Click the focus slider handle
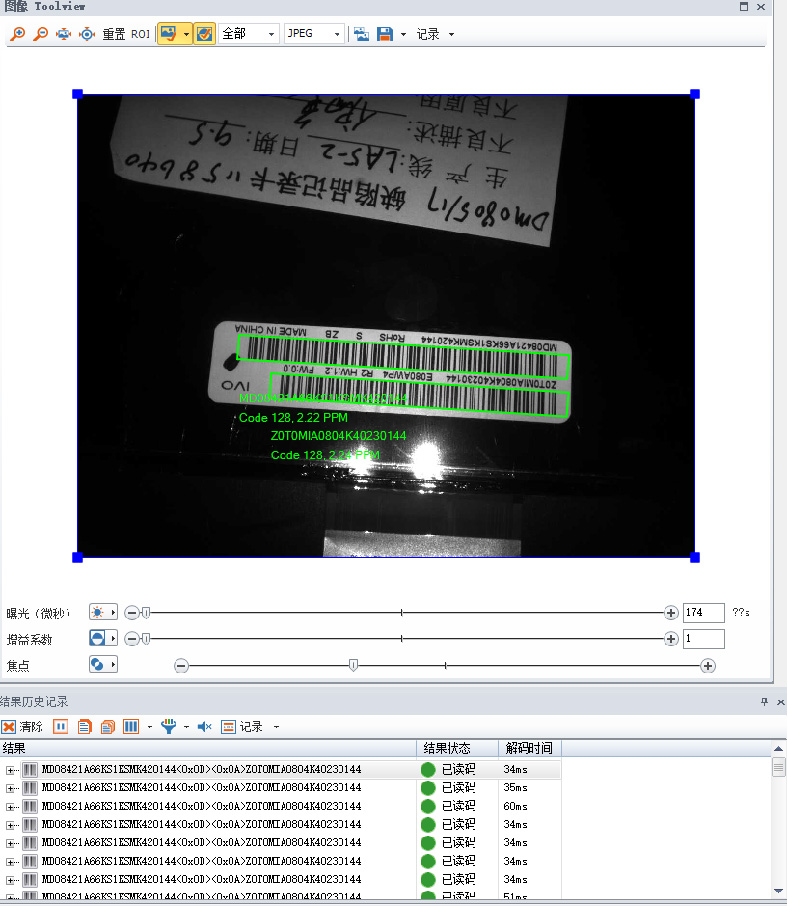The width and height of the screenshot is (788, 906). pyautogui.click(x=354, y=665)
